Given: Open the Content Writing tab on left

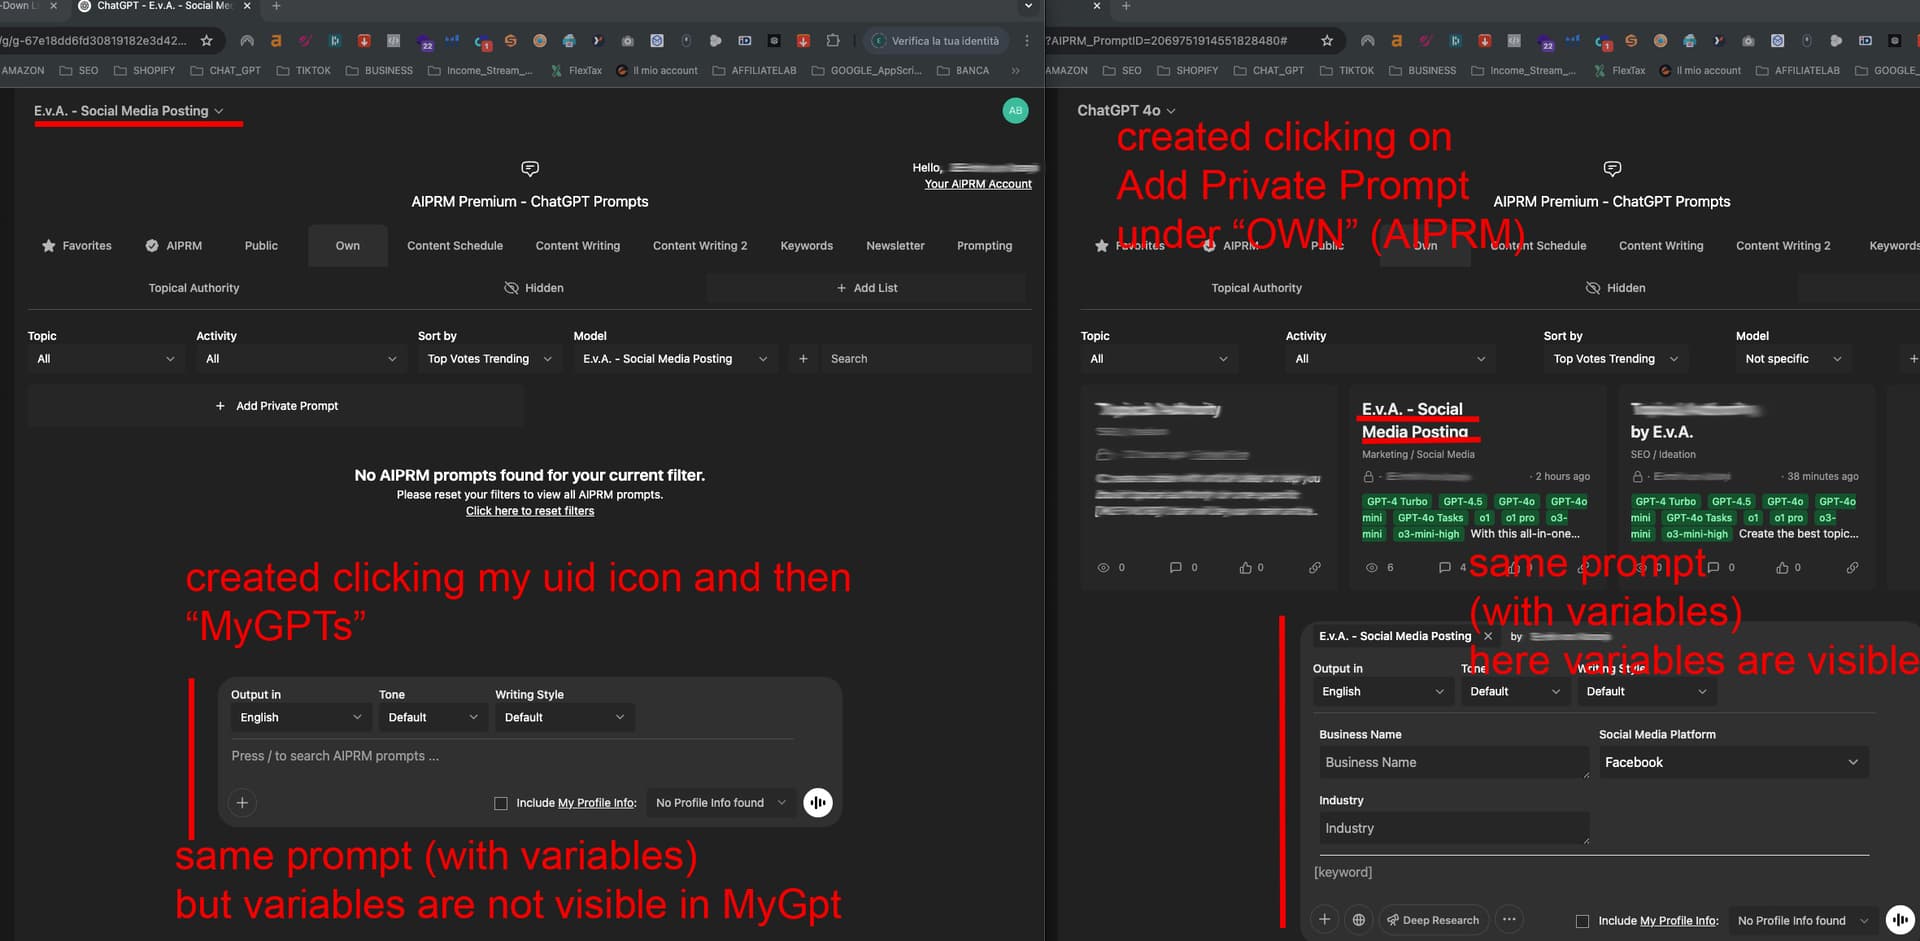Looking at the screenshot, I should pyautogui.click(x=577, y=246).
